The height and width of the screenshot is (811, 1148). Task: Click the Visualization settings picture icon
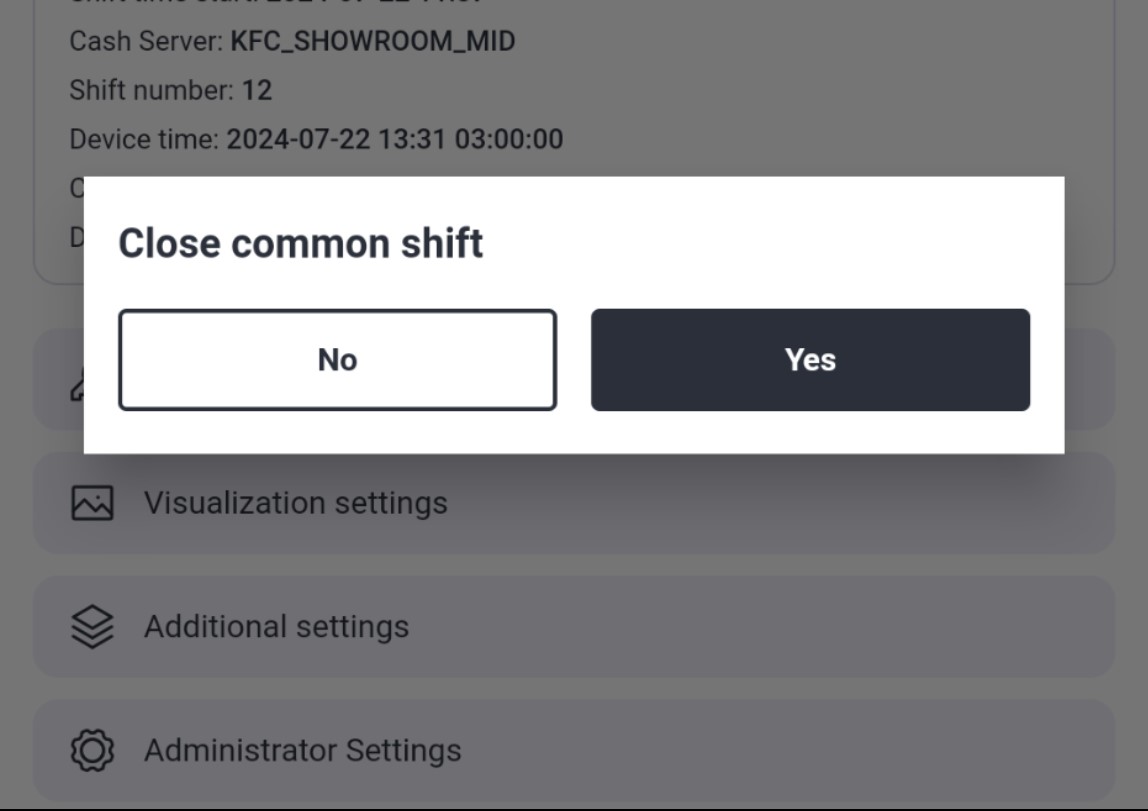point(92,503)
